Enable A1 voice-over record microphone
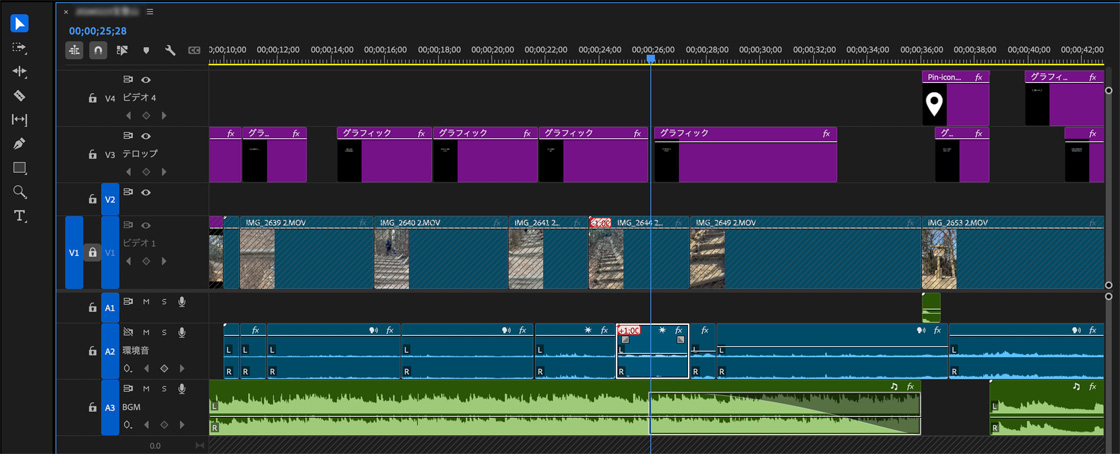Viewport: 1120px width, 454px height. (182, 302)
